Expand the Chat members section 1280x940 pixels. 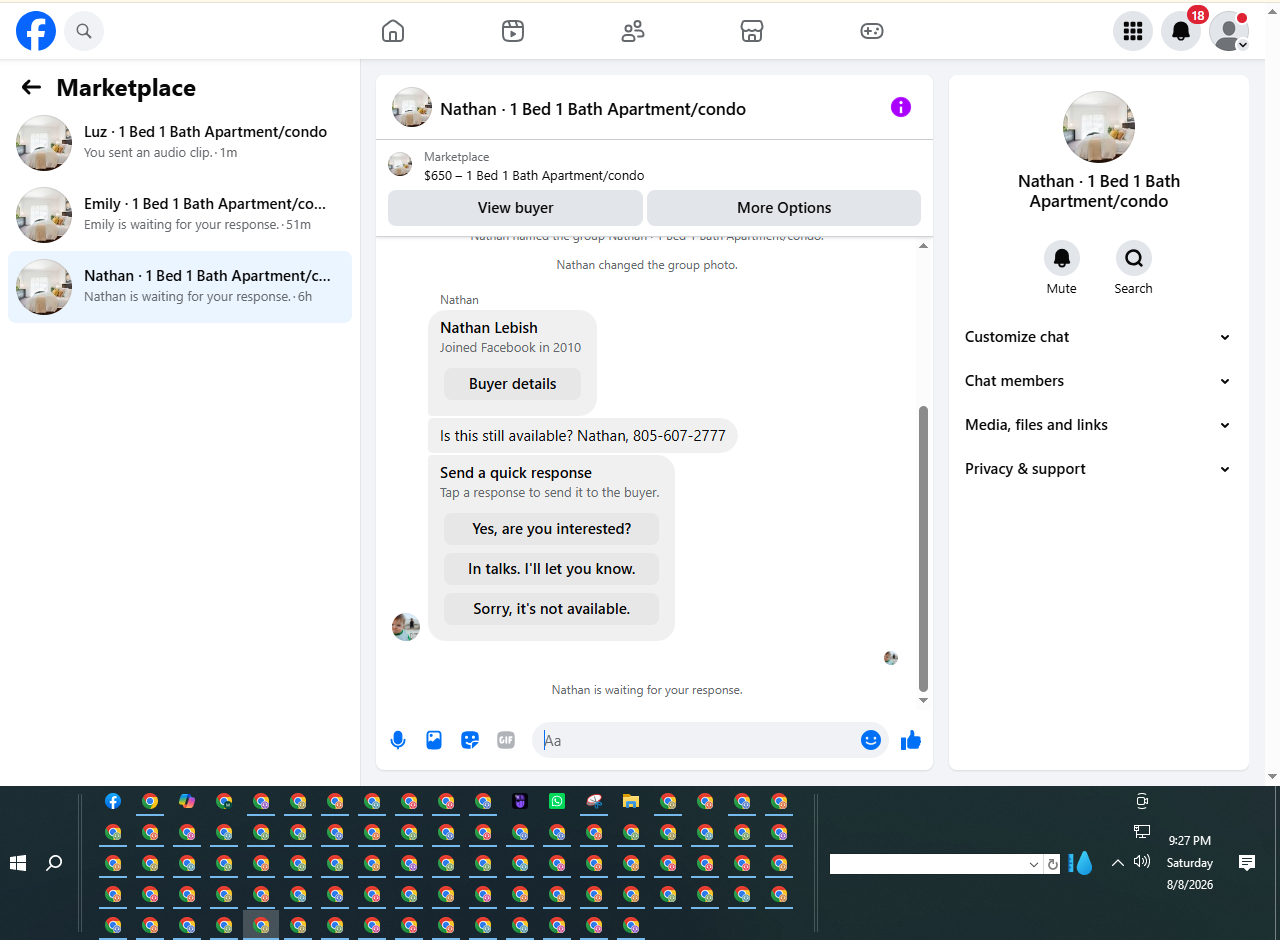coord(1098,381)
